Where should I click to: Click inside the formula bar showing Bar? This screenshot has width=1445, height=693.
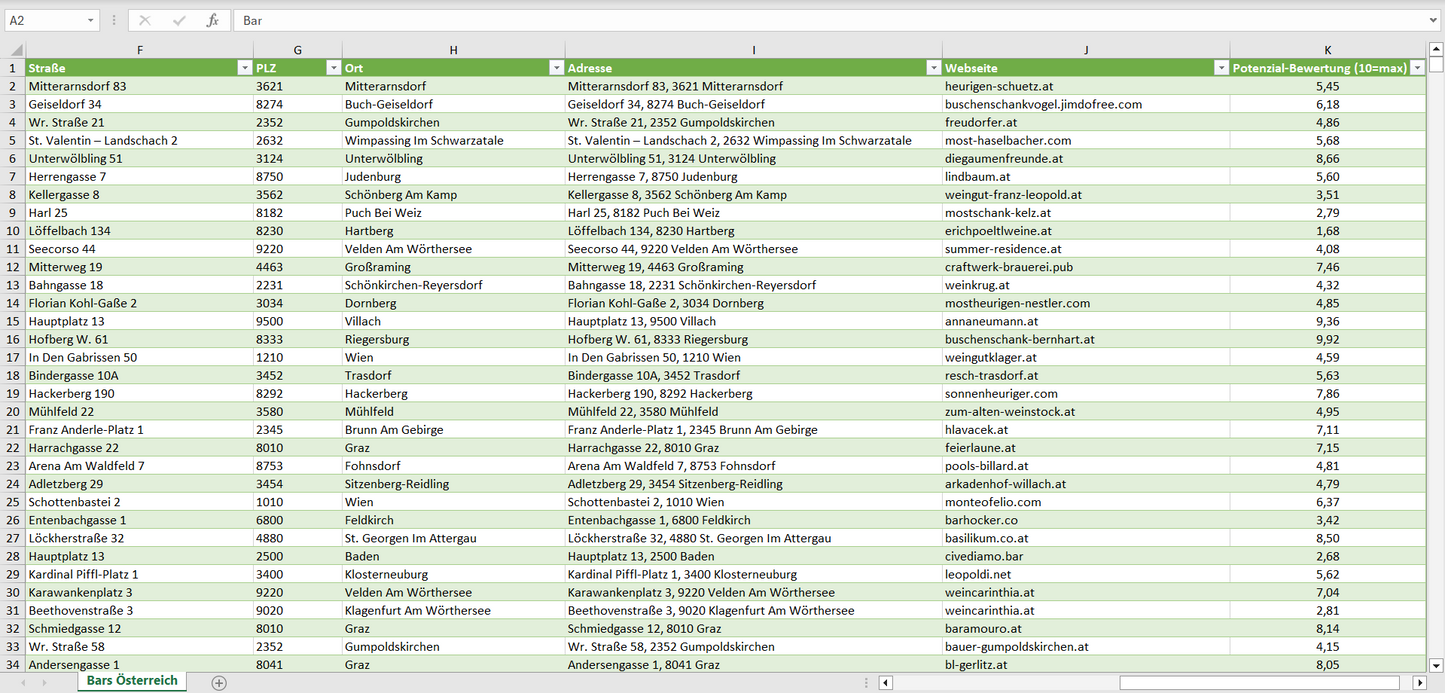[800, 20]
